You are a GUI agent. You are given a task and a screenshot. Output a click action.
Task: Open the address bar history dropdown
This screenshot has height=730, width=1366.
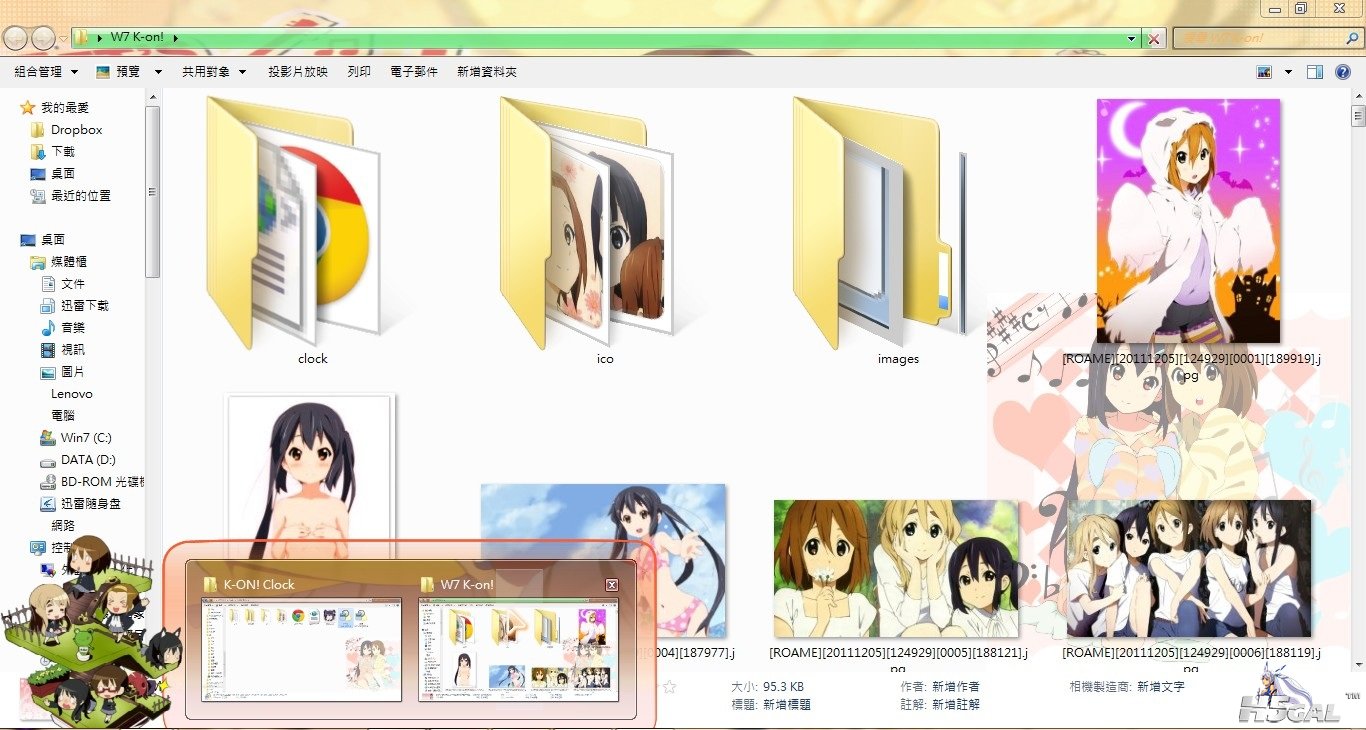pos(1132,38)
